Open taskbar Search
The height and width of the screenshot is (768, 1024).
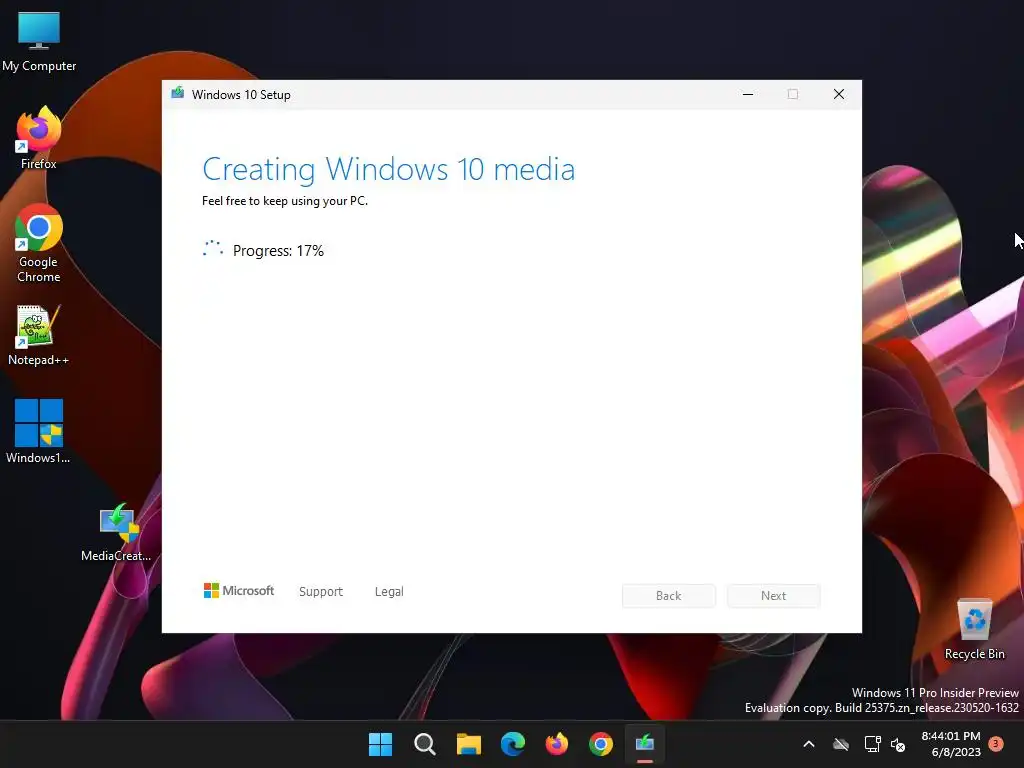pos(424,744)
